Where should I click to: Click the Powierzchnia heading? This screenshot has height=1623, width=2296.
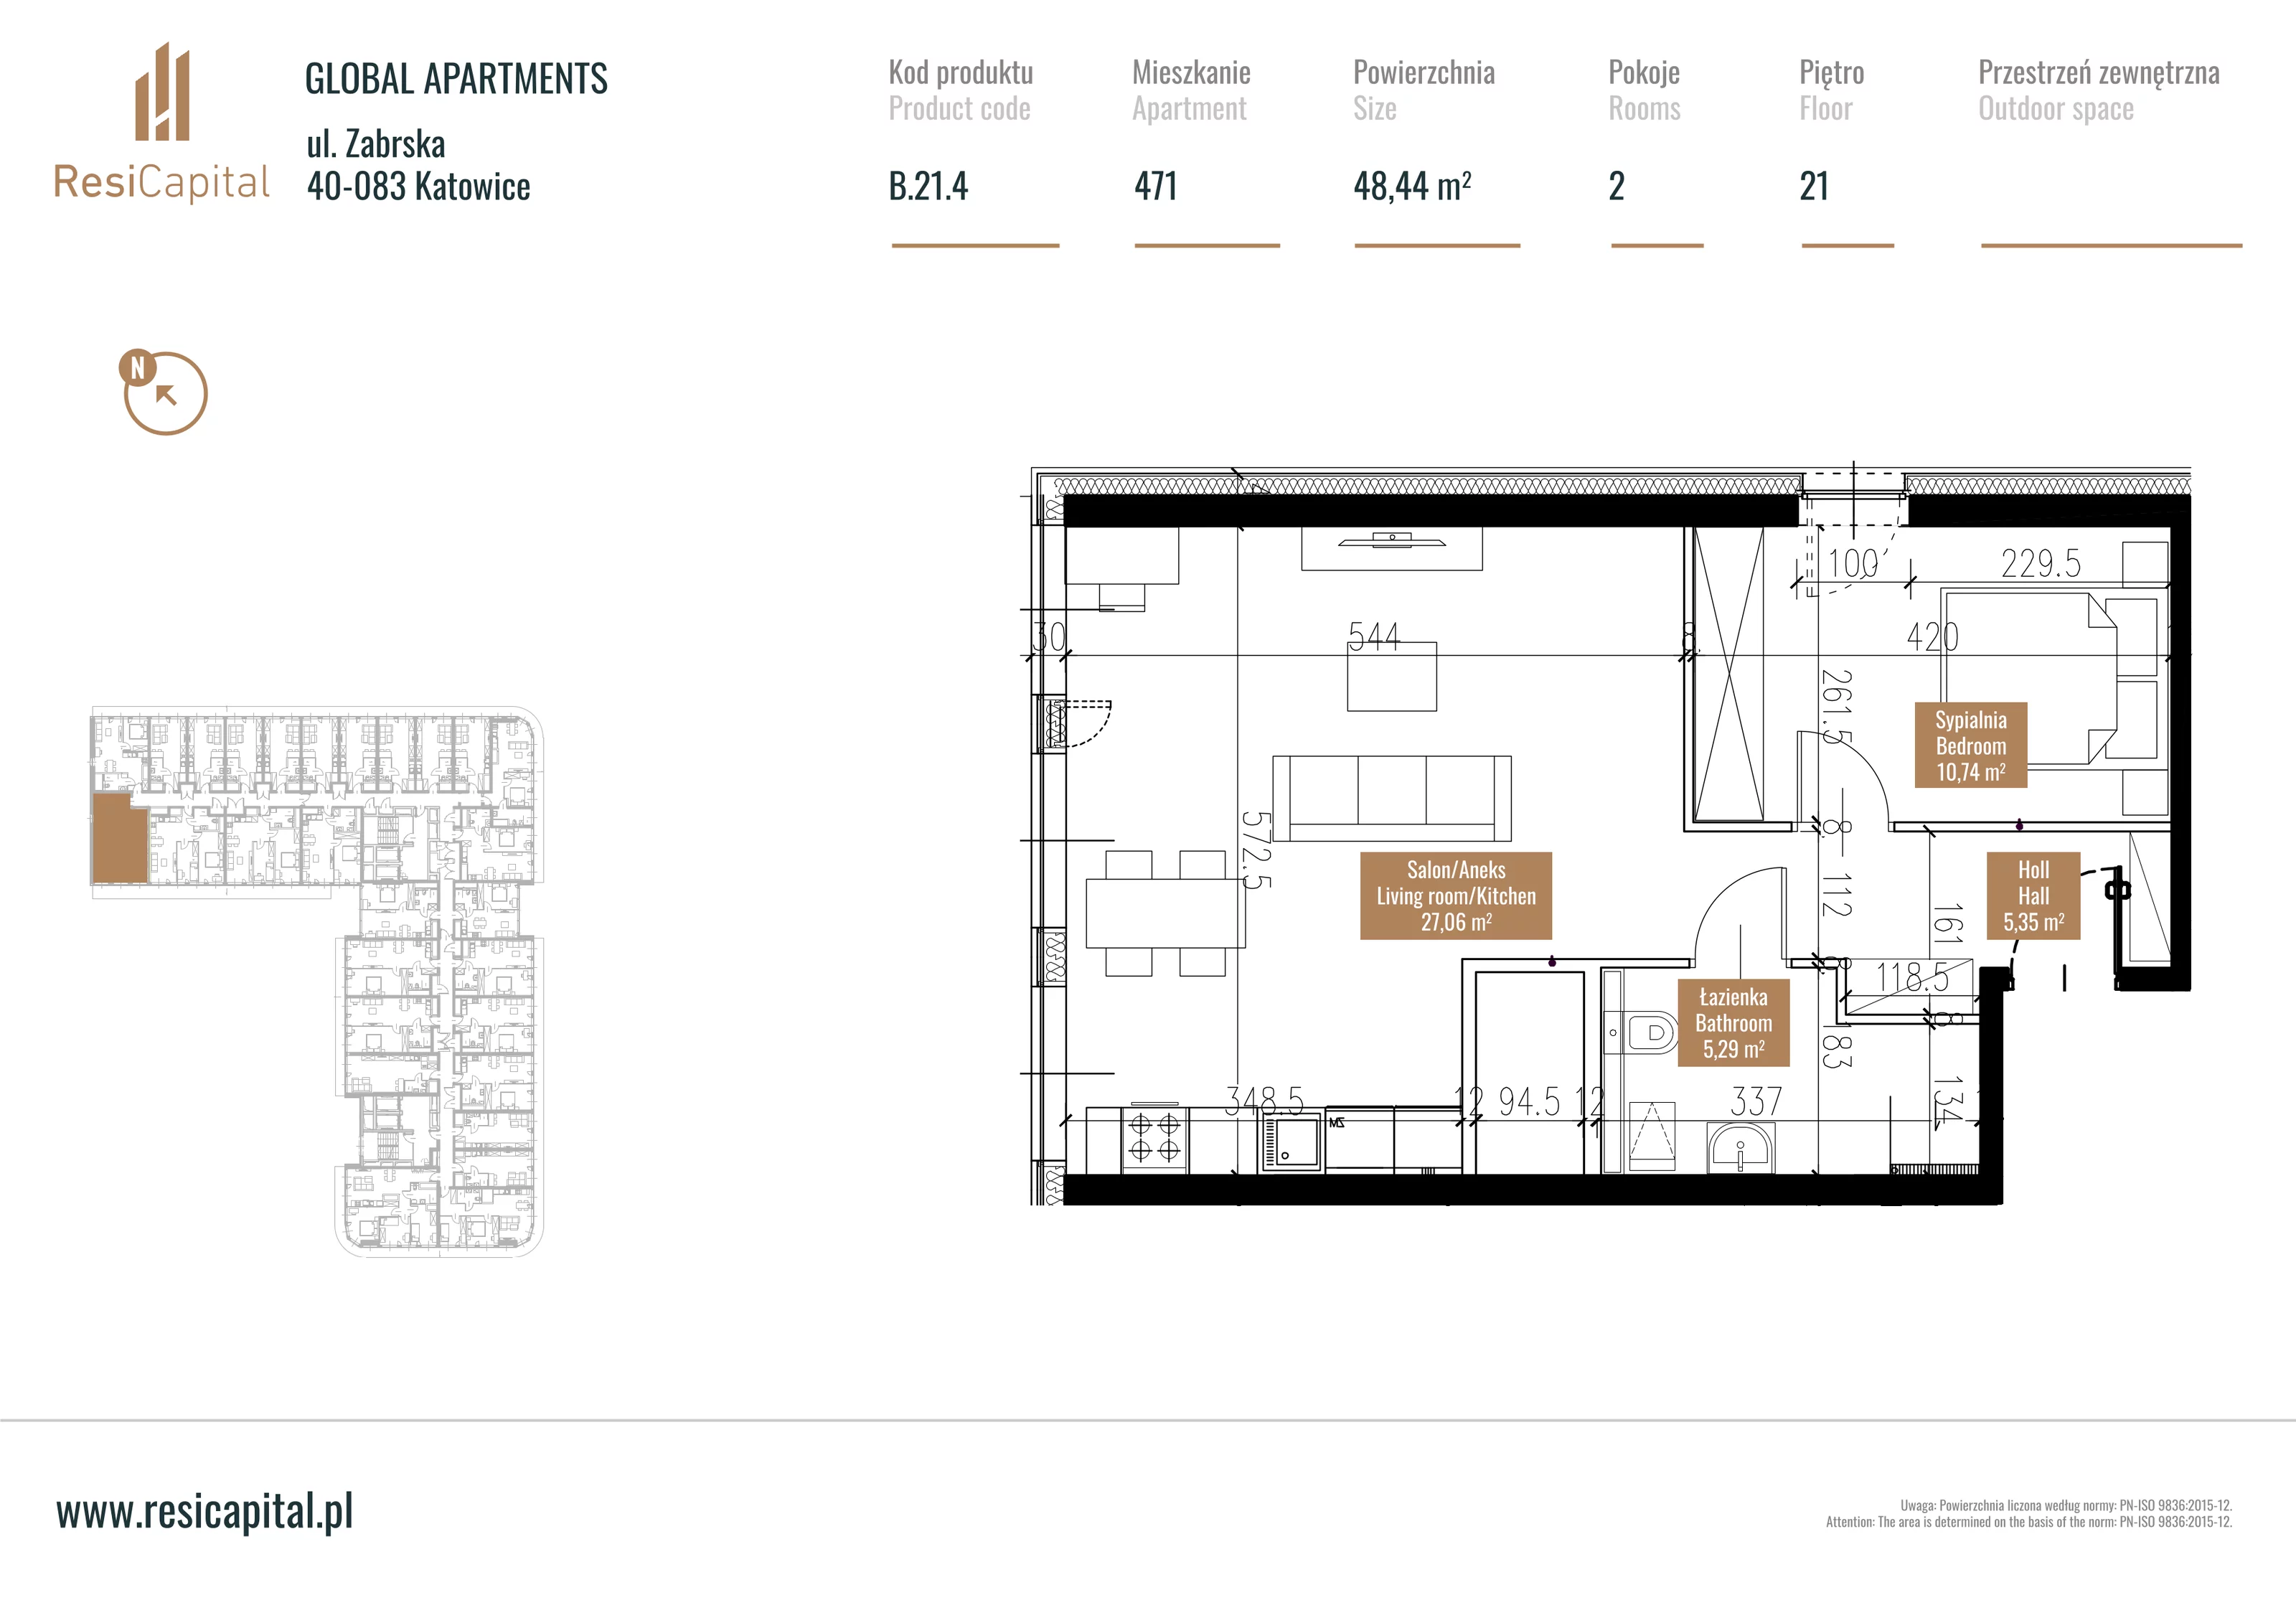click(x=1424, y=72)
